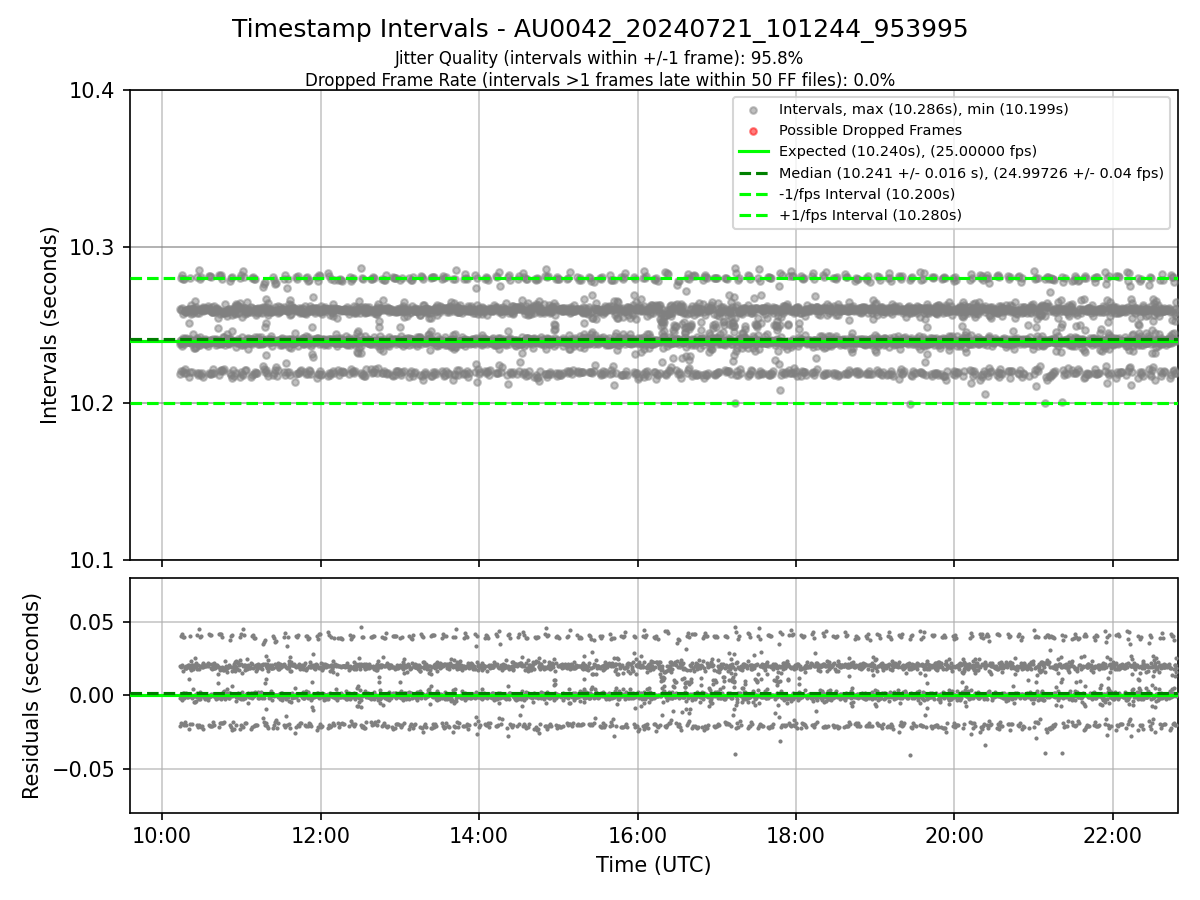The image size is (1200, 900).
Task: Click the 'Intervals (seconds)' y-axis label
Action: point(50,325)
